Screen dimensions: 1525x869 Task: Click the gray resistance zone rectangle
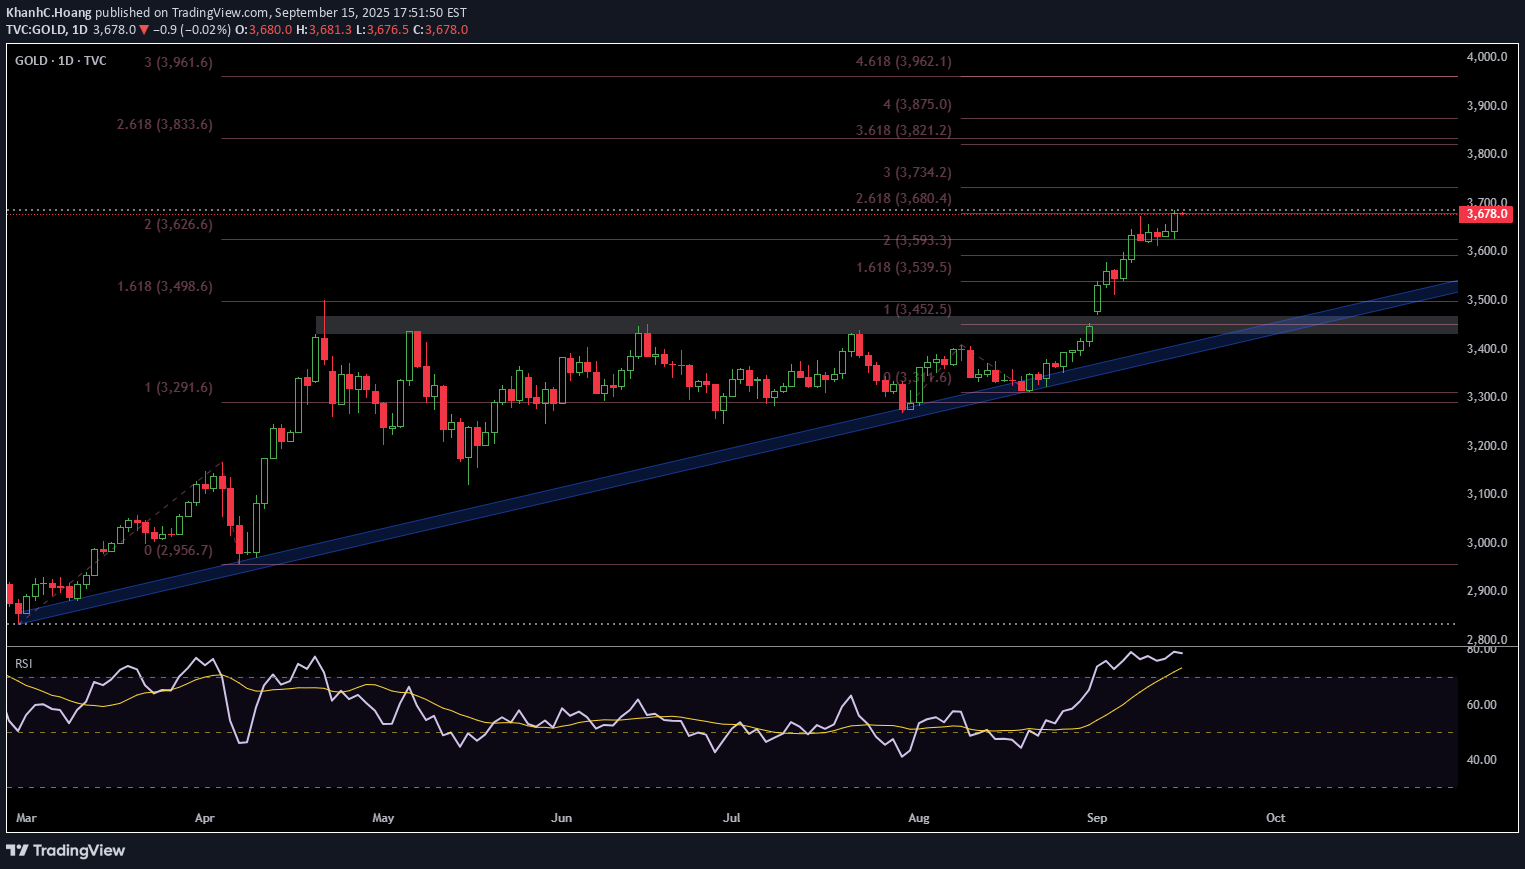coord(700,325)
